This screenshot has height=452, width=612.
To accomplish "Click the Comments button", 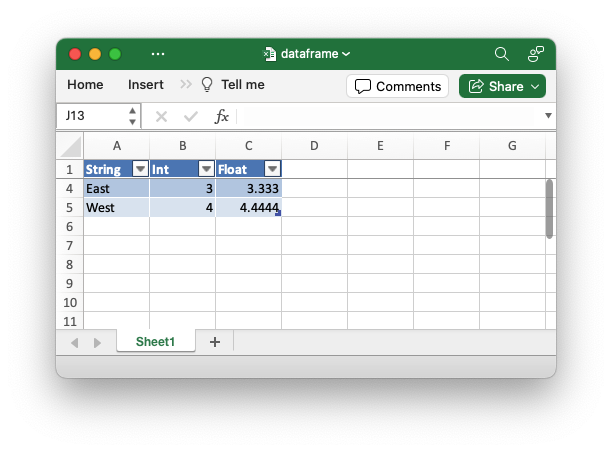I will click(x=397, y=86).
